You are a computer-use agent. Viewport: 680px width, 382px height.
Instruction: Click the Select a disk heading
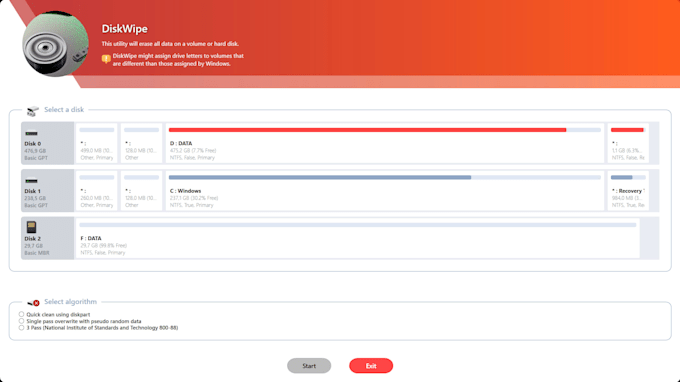[64, 110]
